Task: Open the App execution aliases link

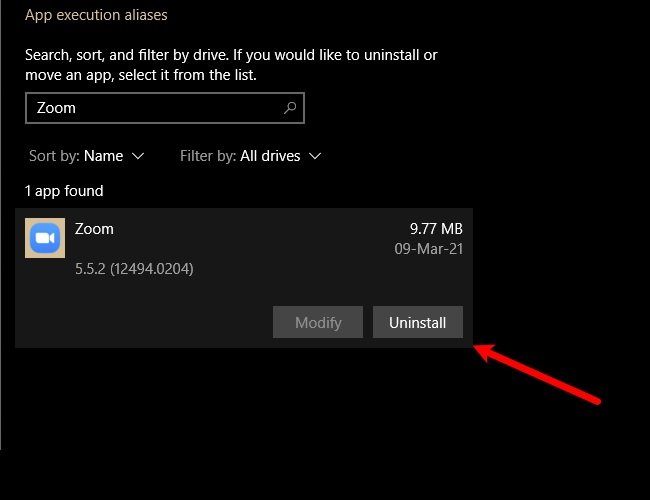Action: [96, 15]
